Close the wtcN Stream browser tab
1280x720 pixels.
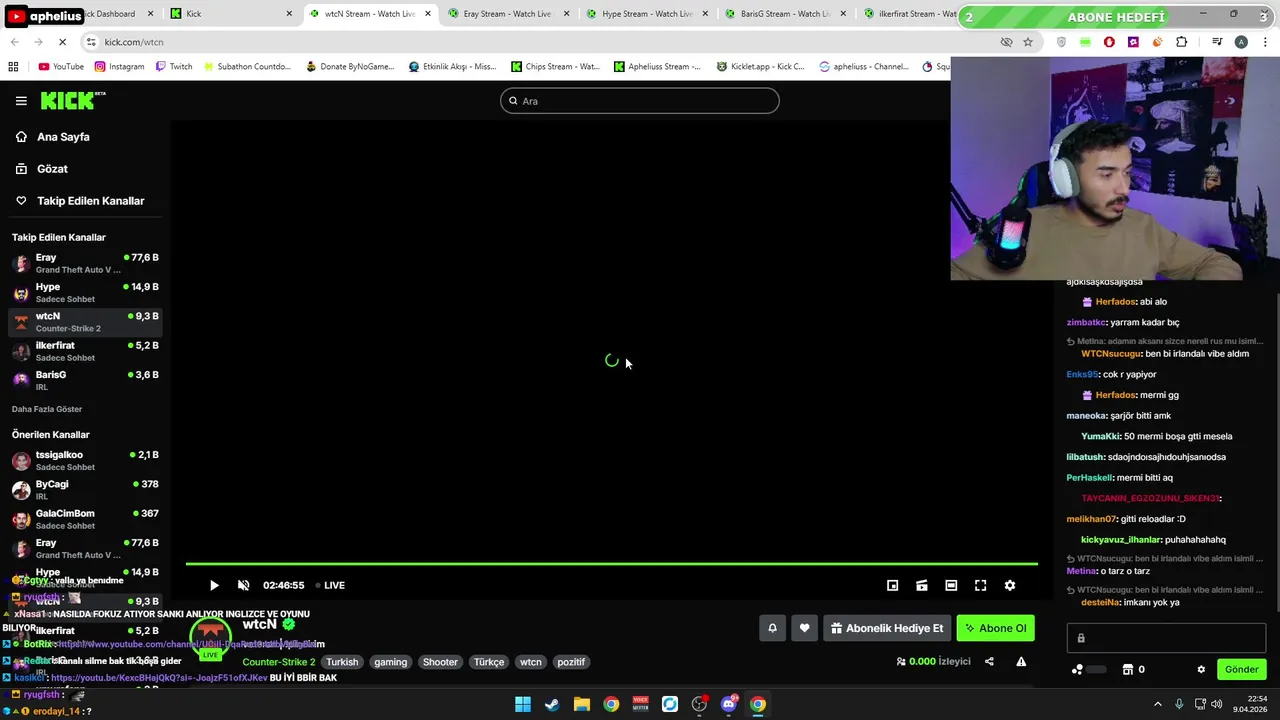pos(429,14)
